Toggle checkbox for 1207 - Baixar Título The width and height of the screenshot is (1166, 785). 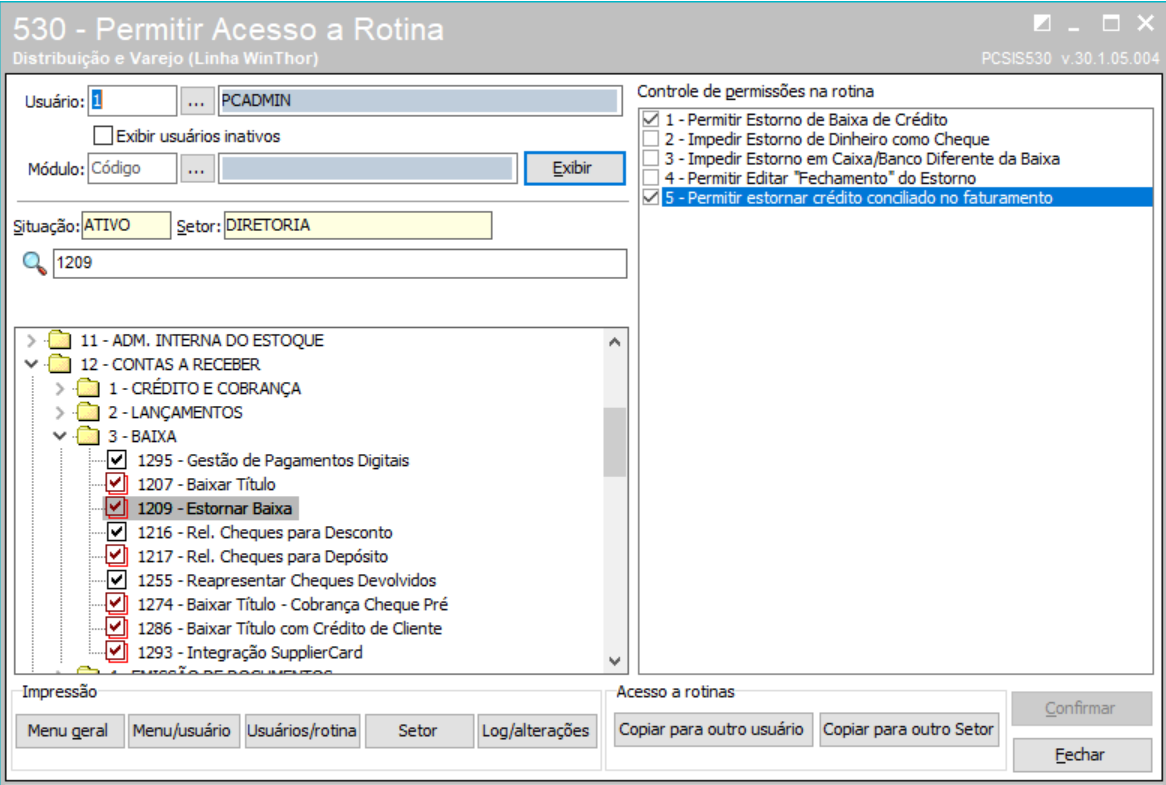click(x=116, y=483)
